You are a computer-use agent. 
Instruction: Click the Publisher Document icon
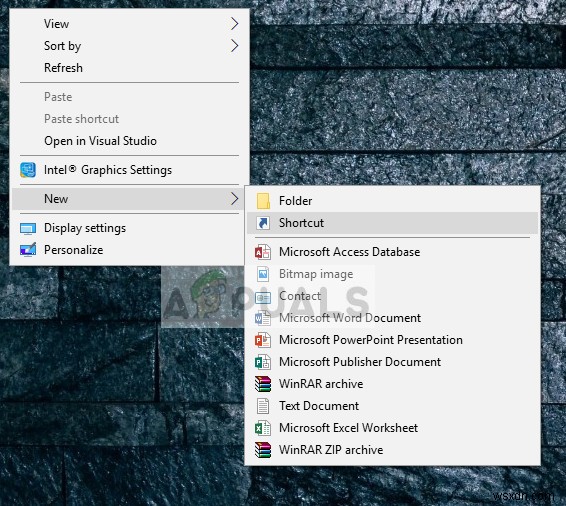click(263, 362)
